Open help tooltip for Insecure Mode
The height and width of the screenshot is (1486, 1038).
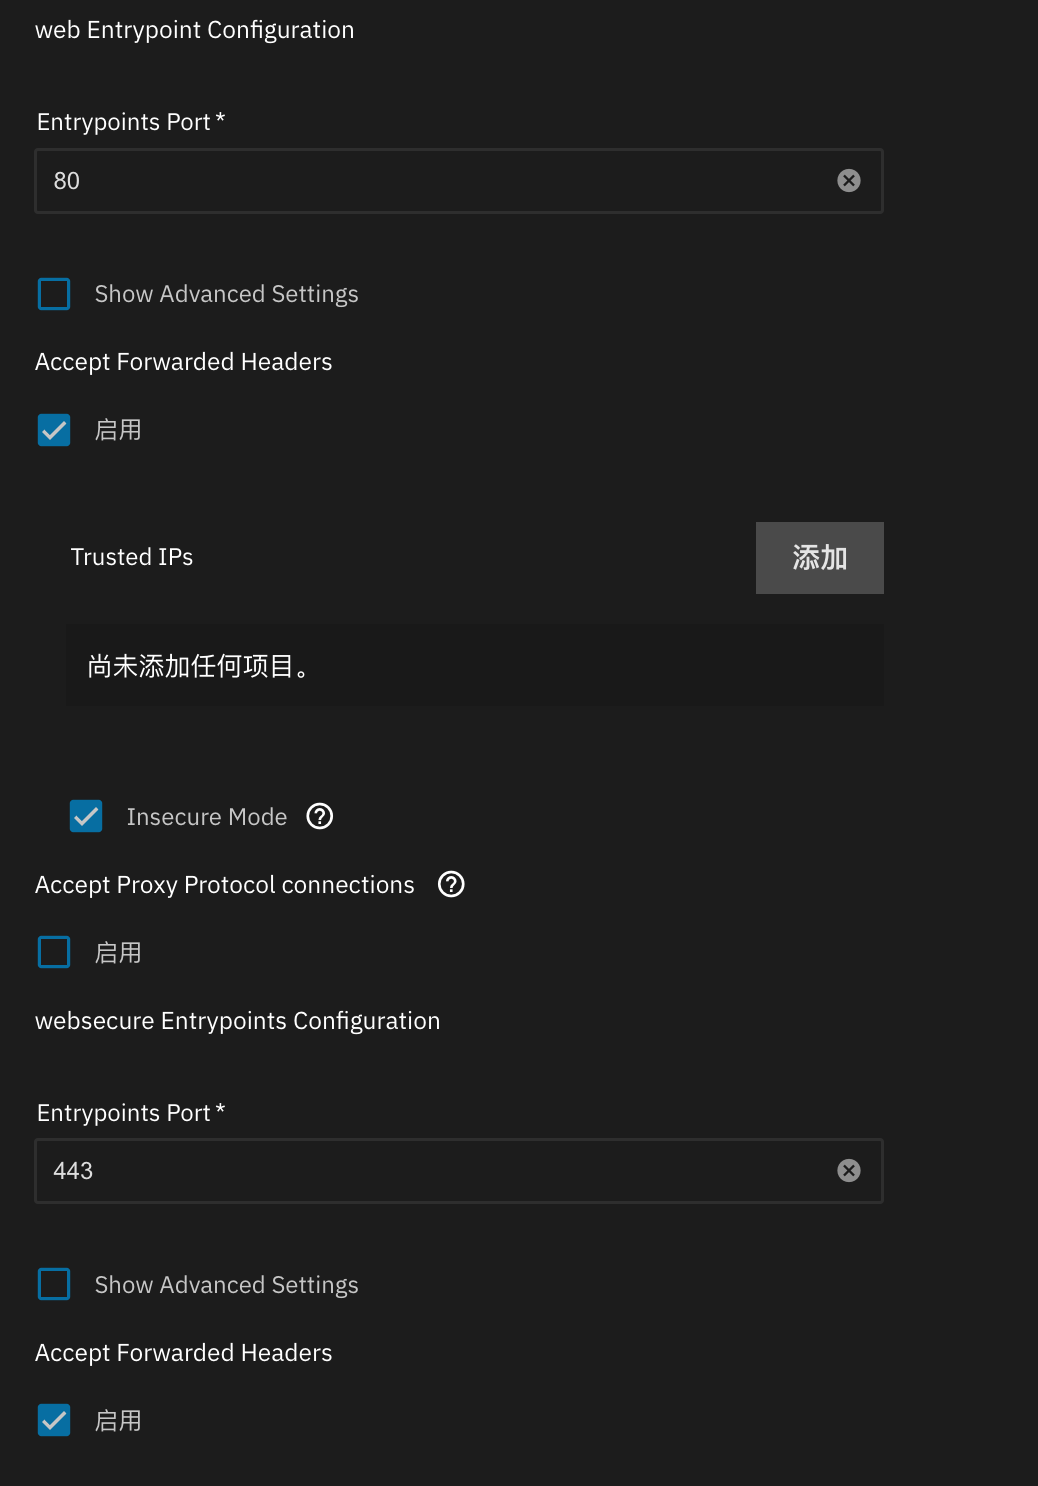click(320, 817)
